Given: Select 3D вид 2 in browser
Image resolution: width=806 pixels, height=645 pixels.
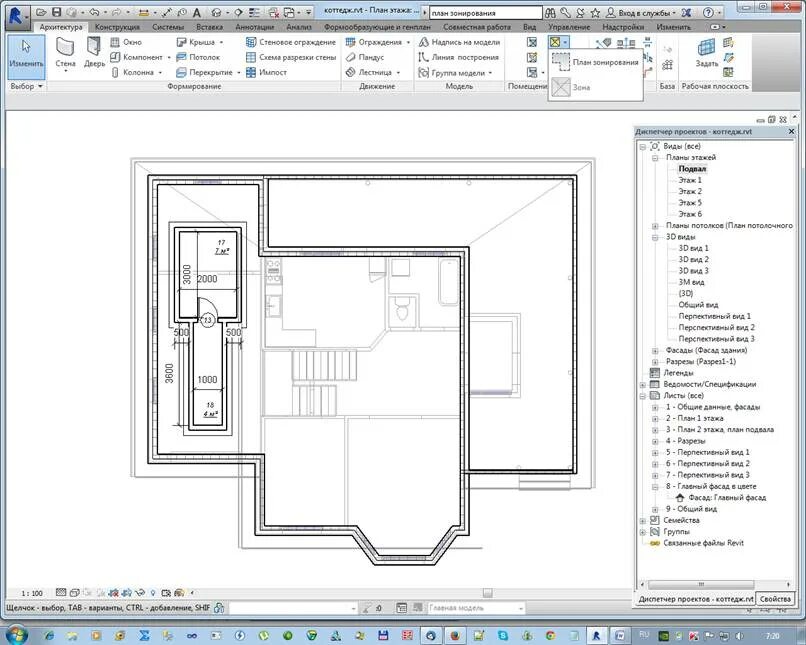Looking at the screenshot, I should (x=693, y=260).
